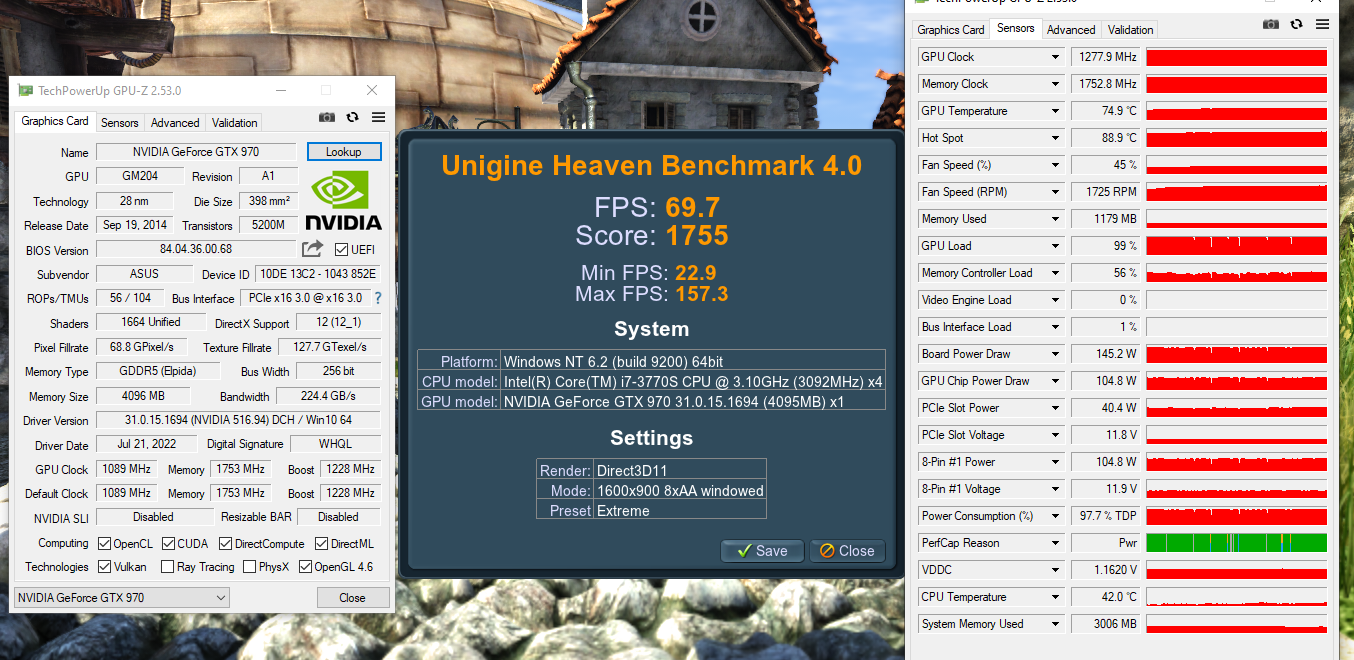Click the 1600x900 8xAA windowed mode cell

(x=680, y=490)
